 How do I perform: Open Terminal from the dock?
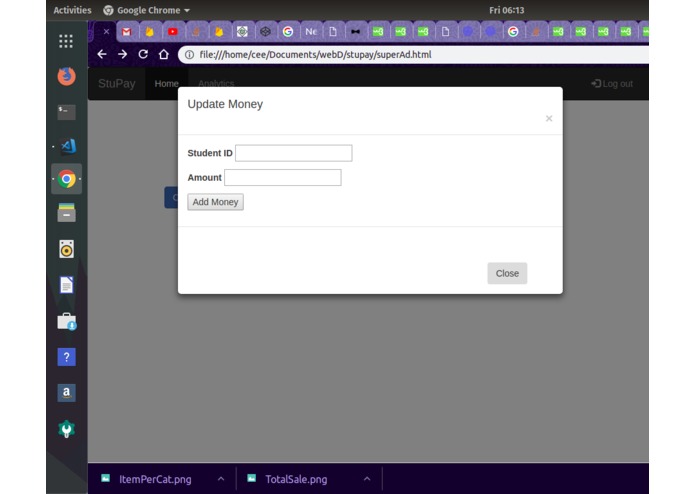click(x=66, y=112)
